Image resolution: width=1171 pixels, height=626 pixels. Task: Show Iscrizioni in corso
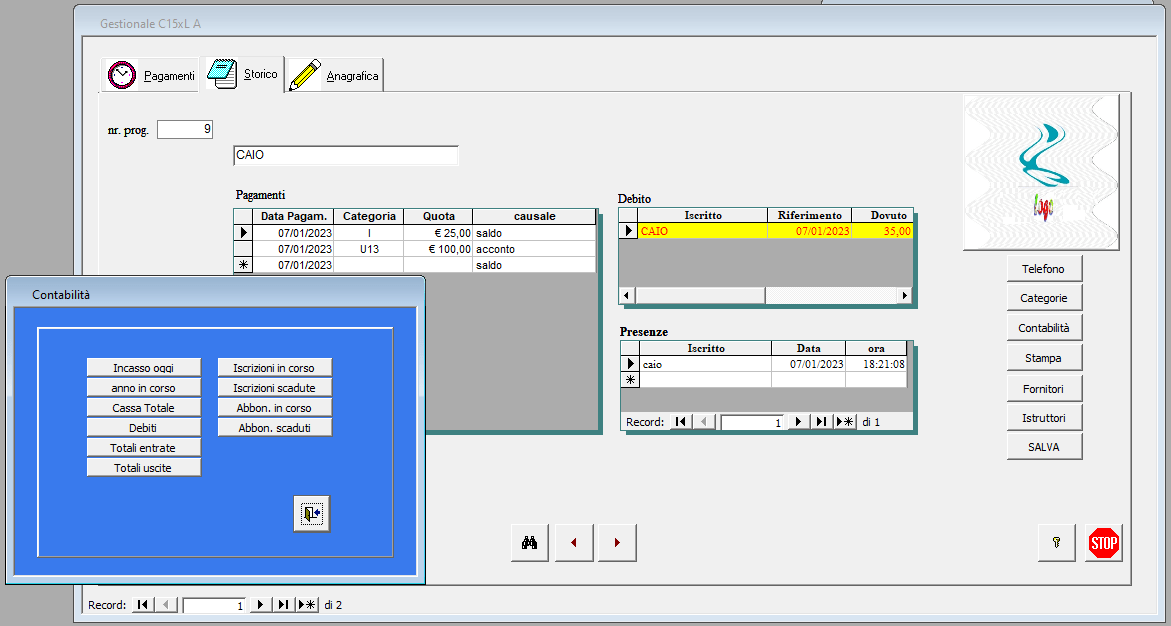(x=275, y=368)
